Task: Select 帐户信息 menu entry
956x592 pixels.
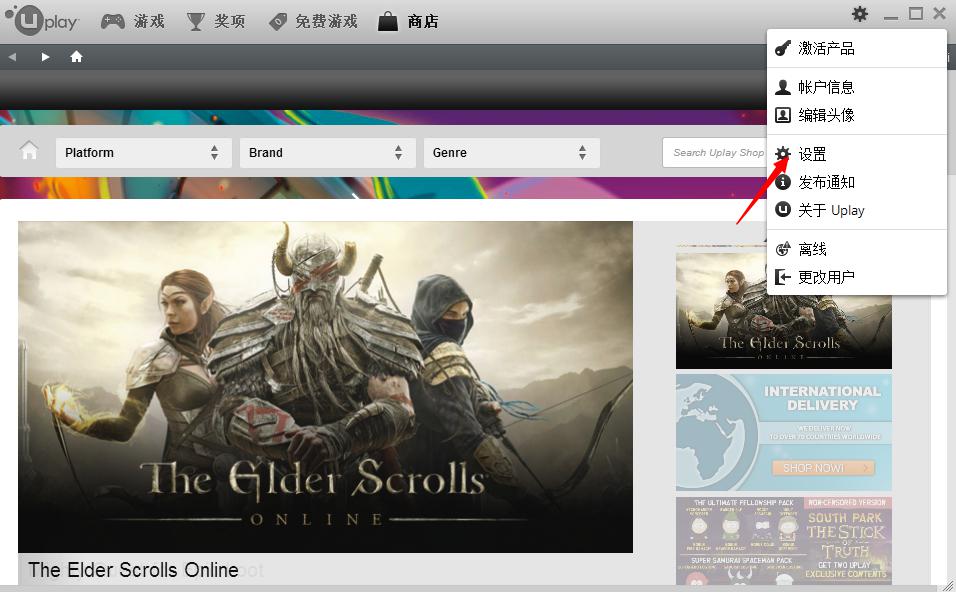Action: tap(857, 87)
